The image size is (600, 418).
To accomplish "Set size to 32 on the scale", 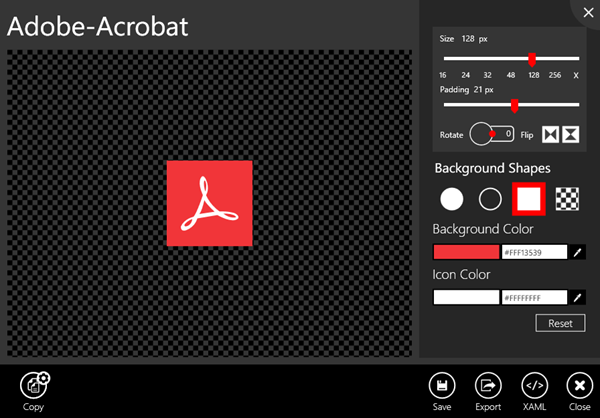I will point(487,75).
